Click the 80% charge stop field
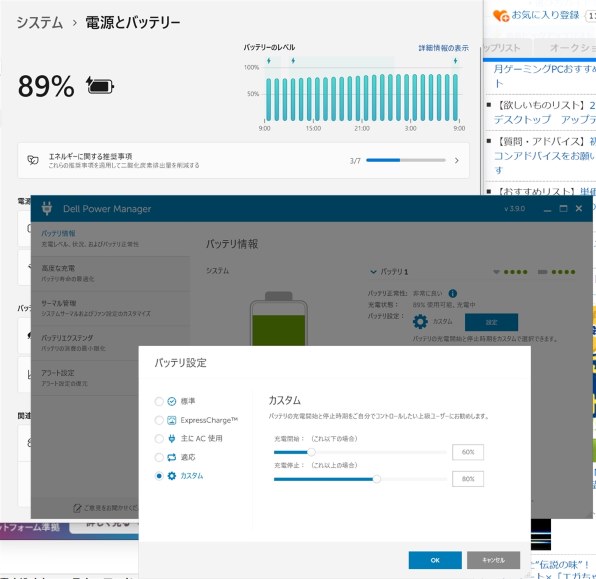The width and height of the screenshot is (596, 579). pyautogui.click(x=468, y=479)
